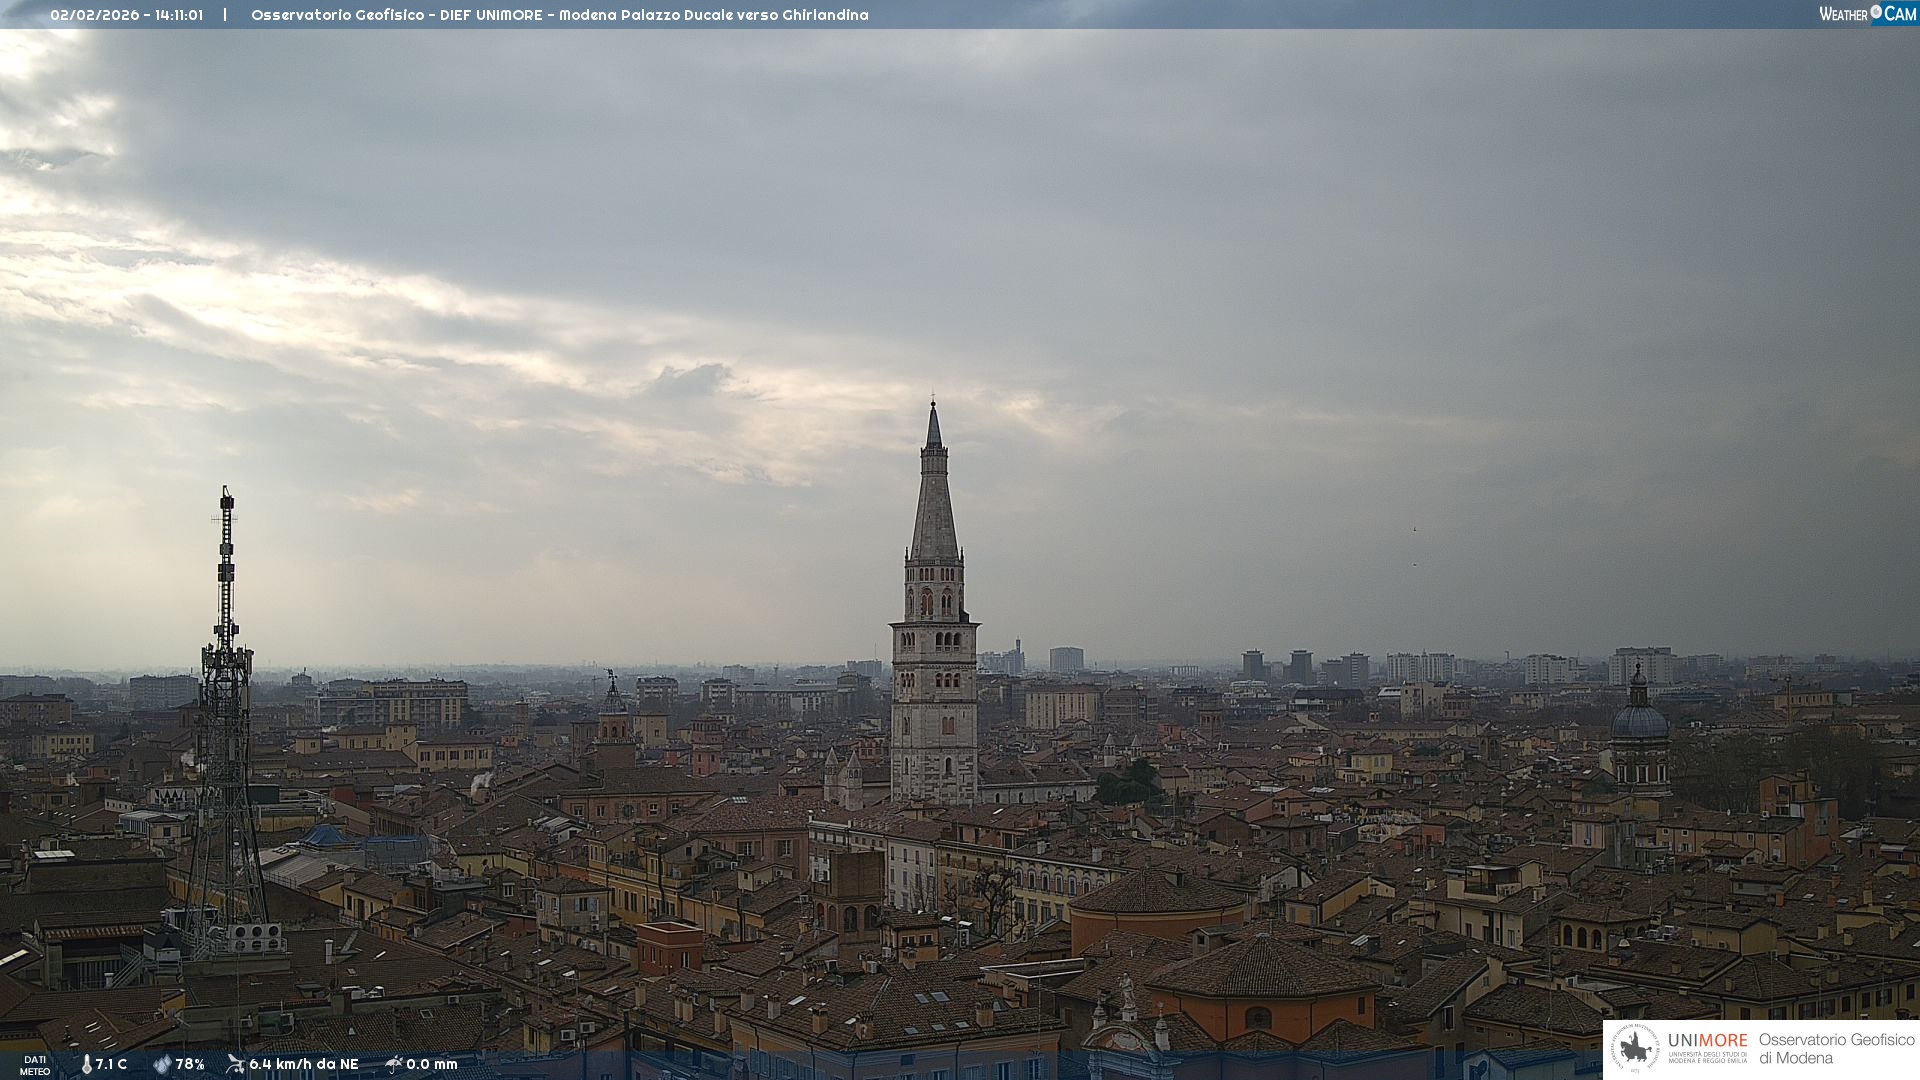Image resolution: width=1920 pixels, height=1080 pixels.
Task: Click the WeatherCam logo
Action: [1867, 14]
